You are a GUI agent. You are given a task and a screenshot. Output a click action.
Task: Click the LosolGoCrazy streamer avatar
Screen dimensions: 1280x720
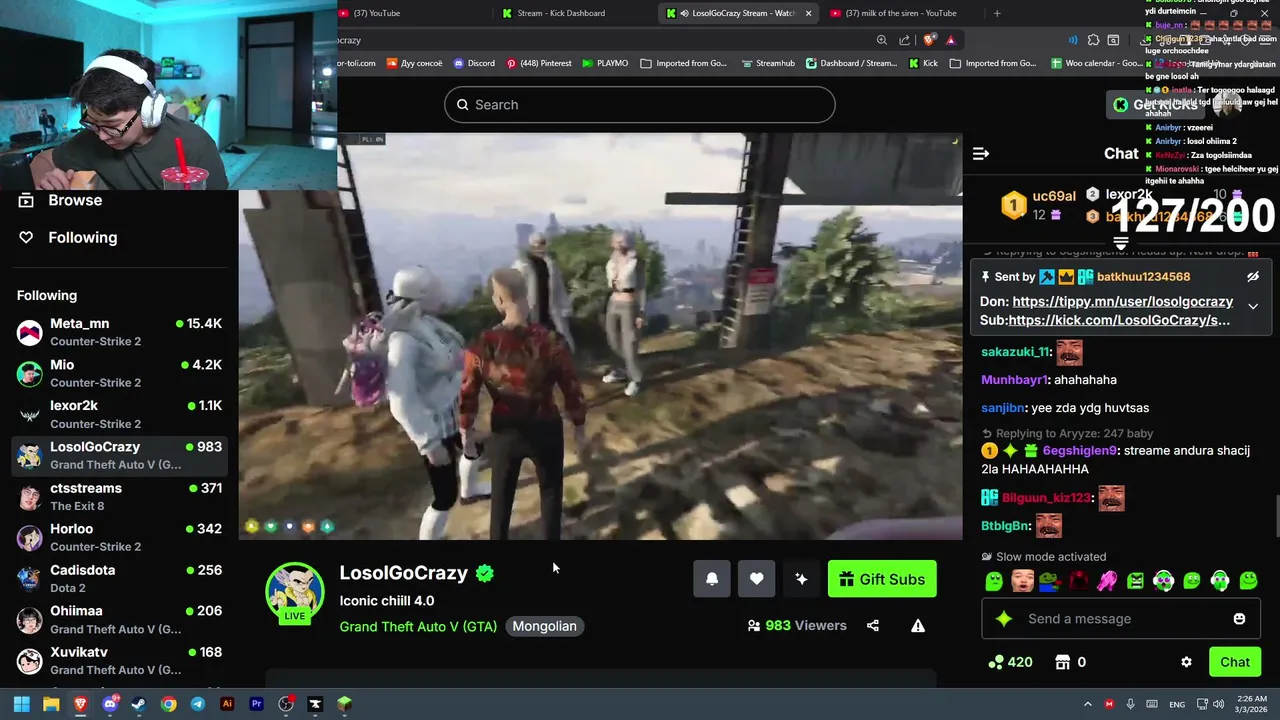click(294, 591)
